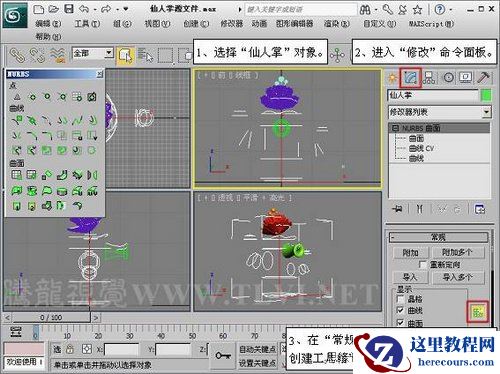The width and height of the screenshot is (500, 374).
Task: Open the 帮助(H) menu
Action: (x=48, y=36)
